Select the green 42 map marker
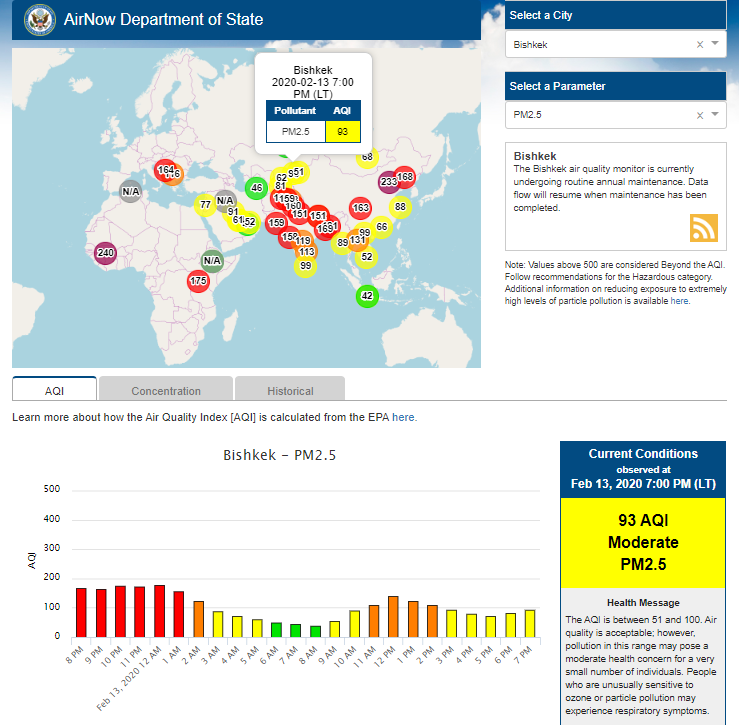The image size is (739, 725). pos(367,296)
